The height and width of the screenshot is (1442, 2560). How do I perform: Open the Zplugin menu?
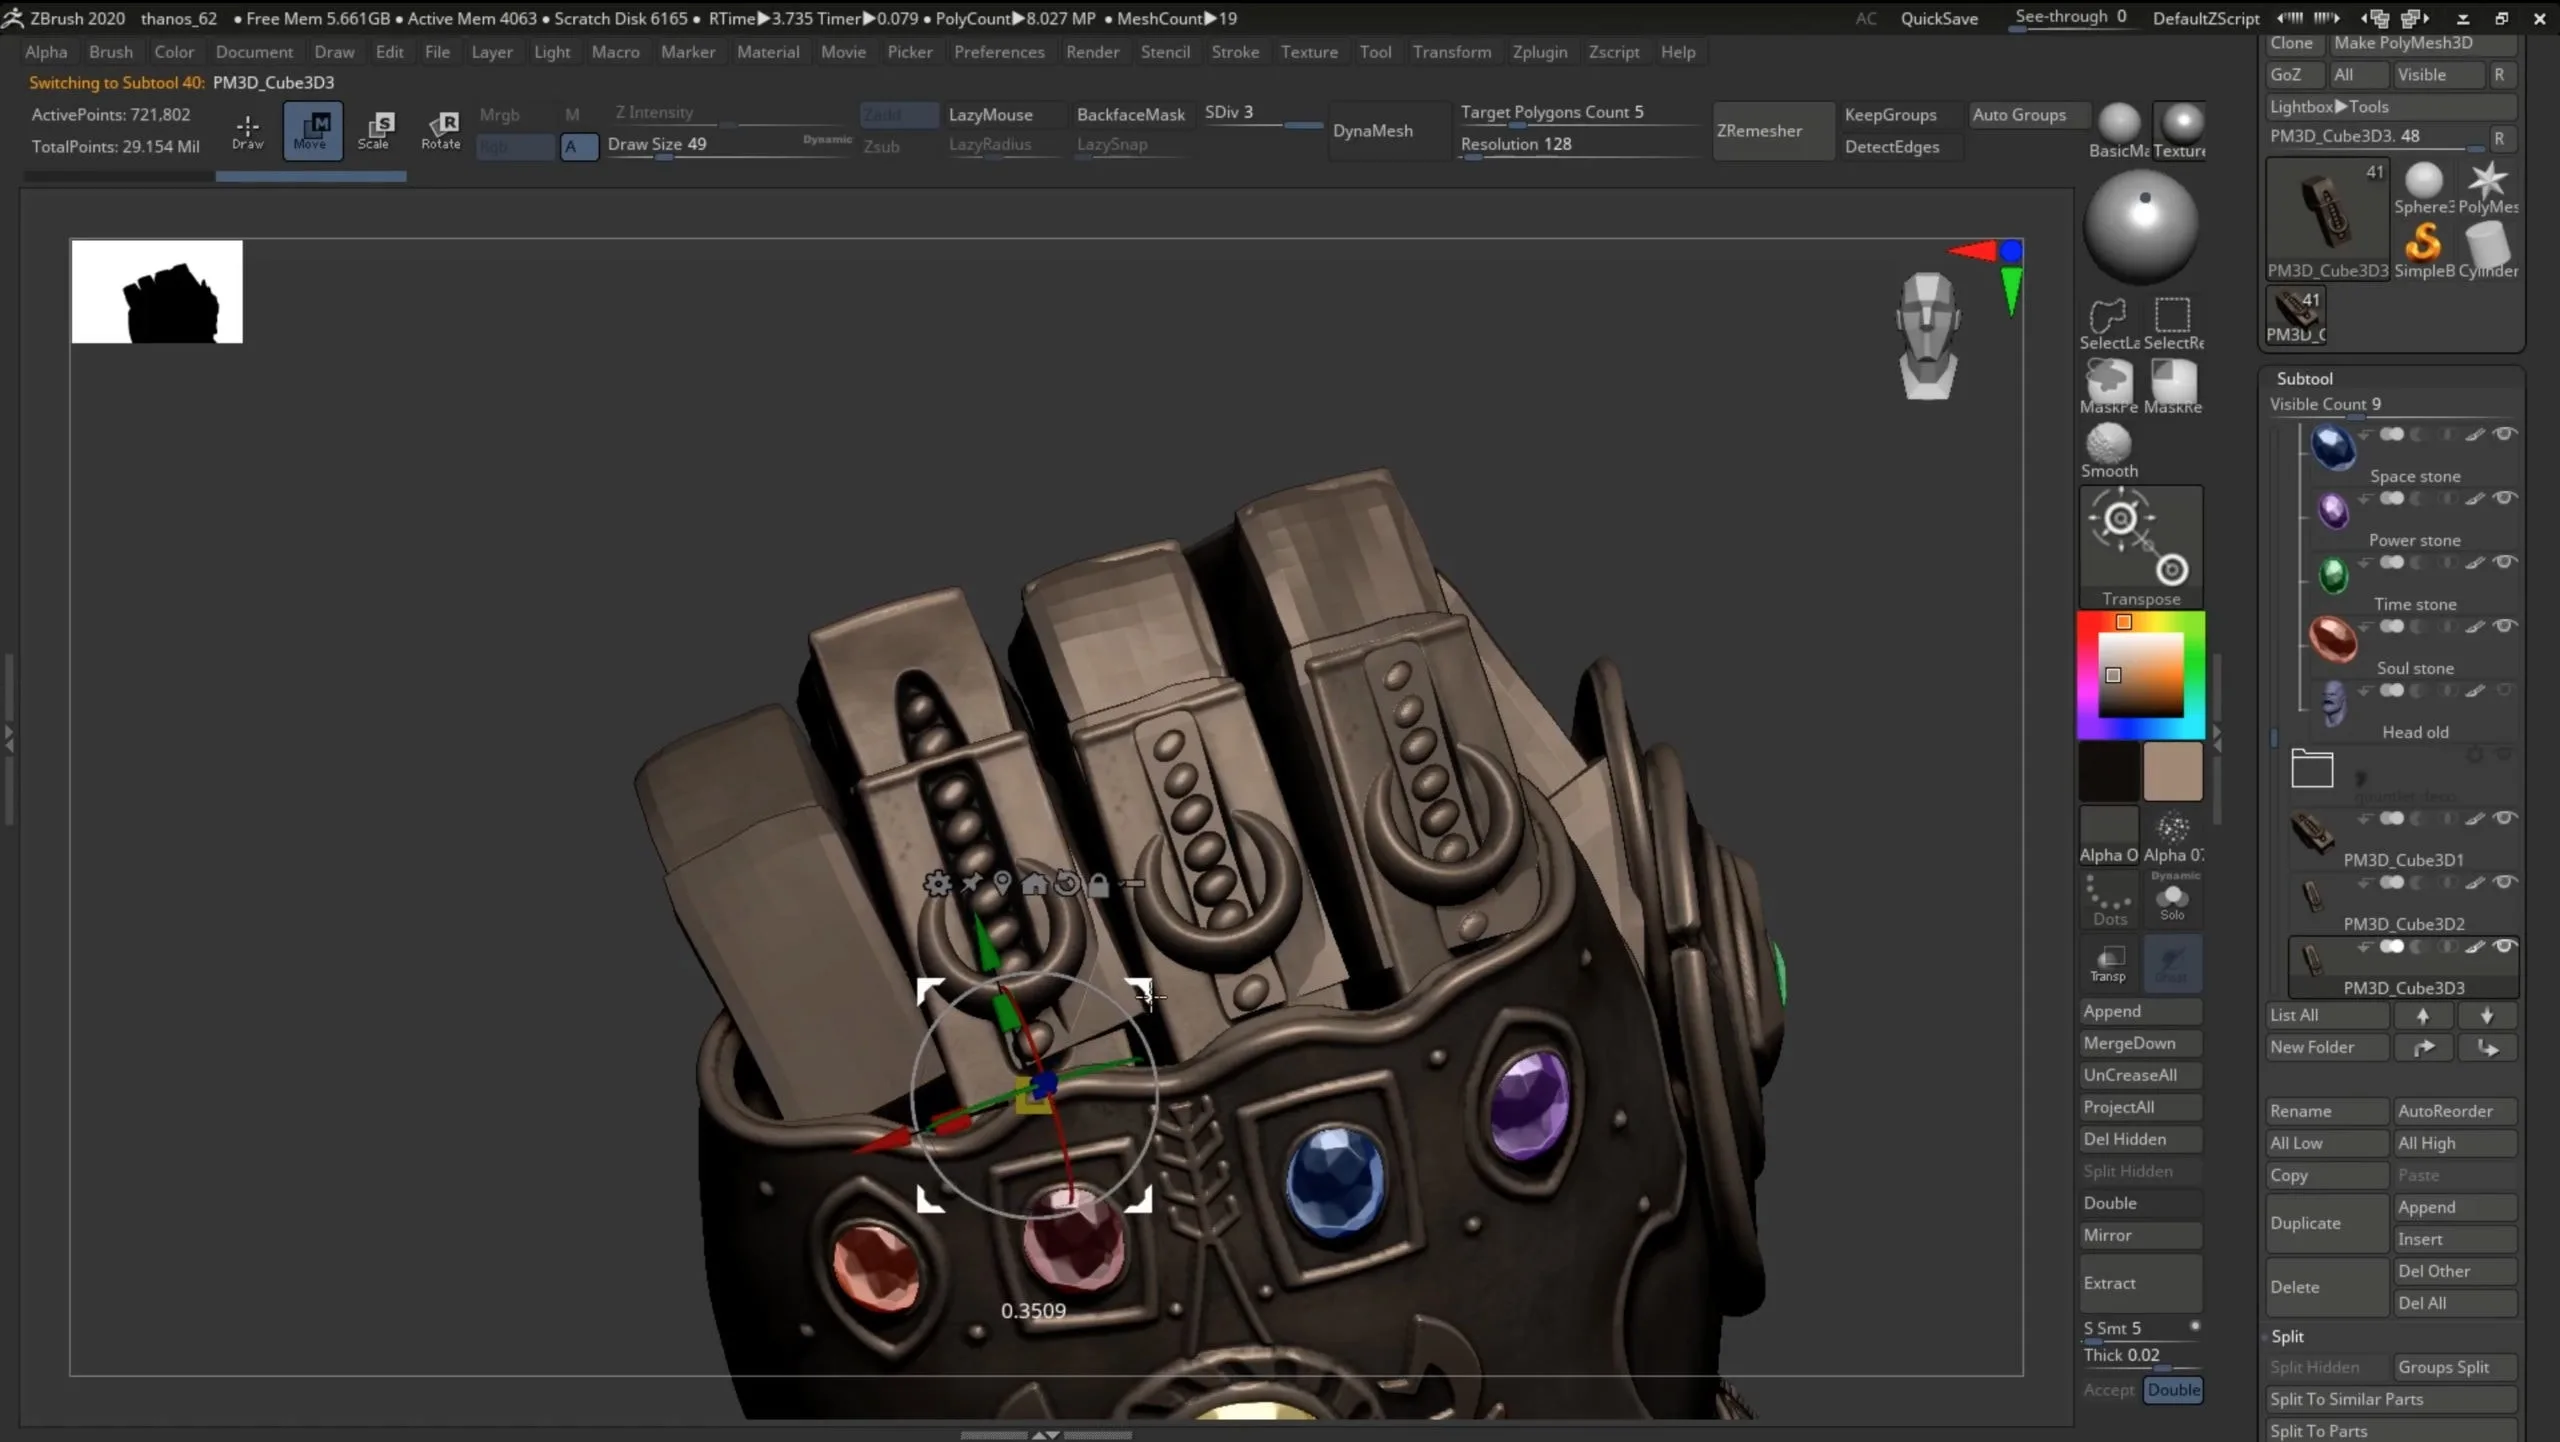tap(1539, 52)
